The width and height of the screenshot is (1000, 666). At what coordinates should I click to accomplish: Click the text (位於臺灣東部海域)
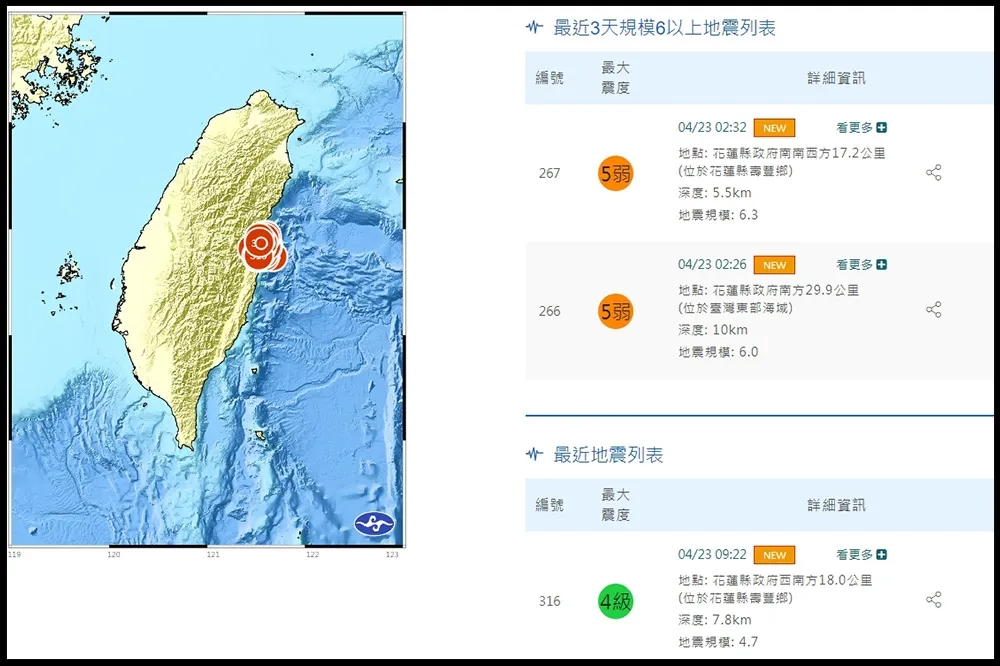point(735,308)
